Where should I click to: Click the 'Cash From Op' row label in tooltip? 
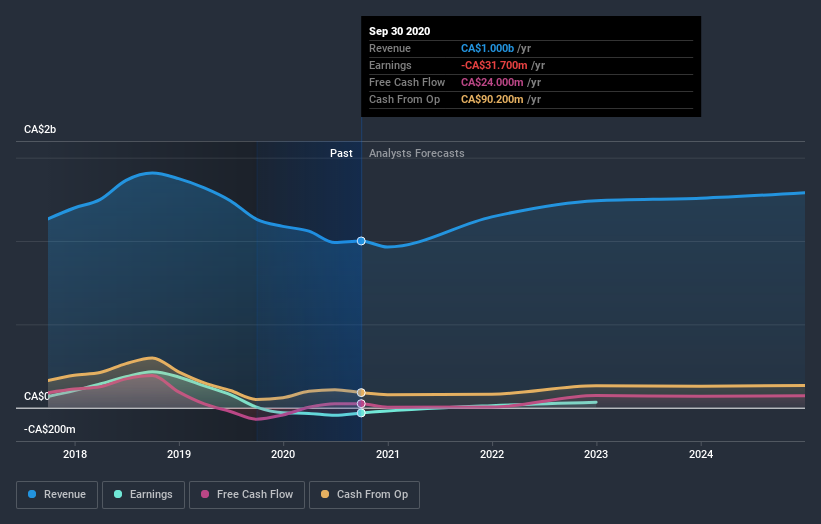coord(404,99)
